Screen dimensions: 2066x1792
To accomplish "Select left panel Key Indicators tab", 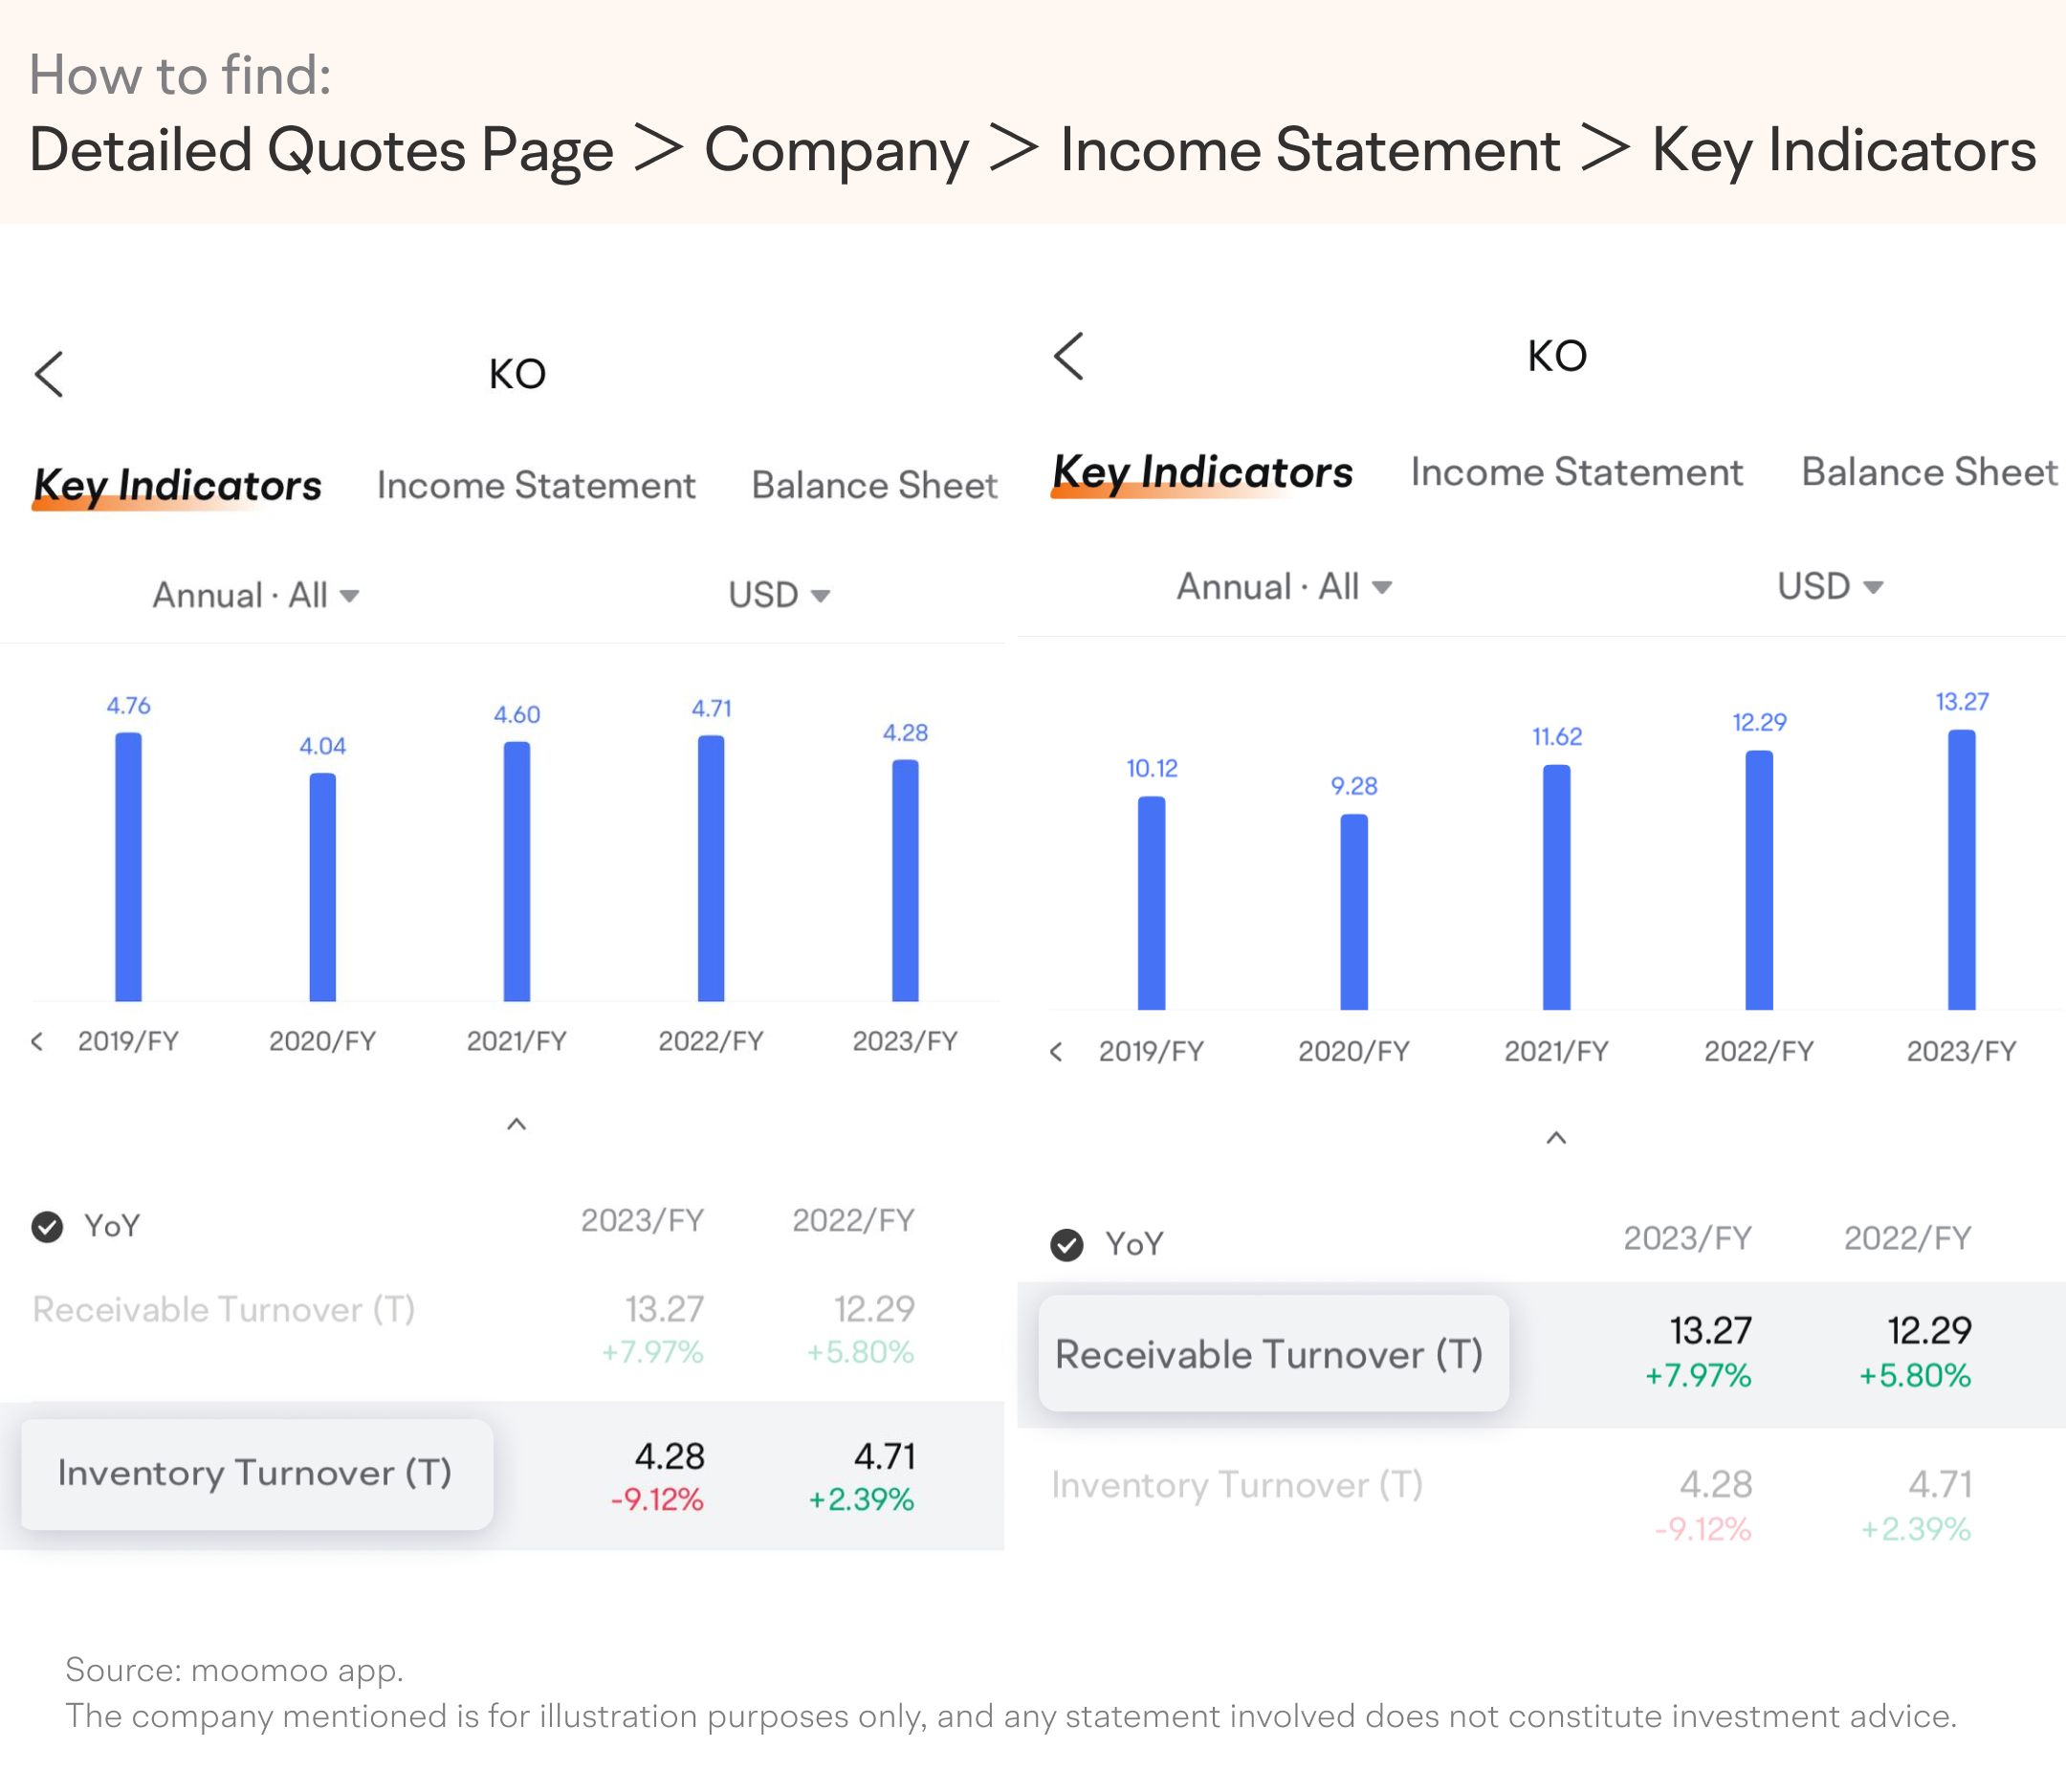I will pyautogui.click(x=177, y=485).
